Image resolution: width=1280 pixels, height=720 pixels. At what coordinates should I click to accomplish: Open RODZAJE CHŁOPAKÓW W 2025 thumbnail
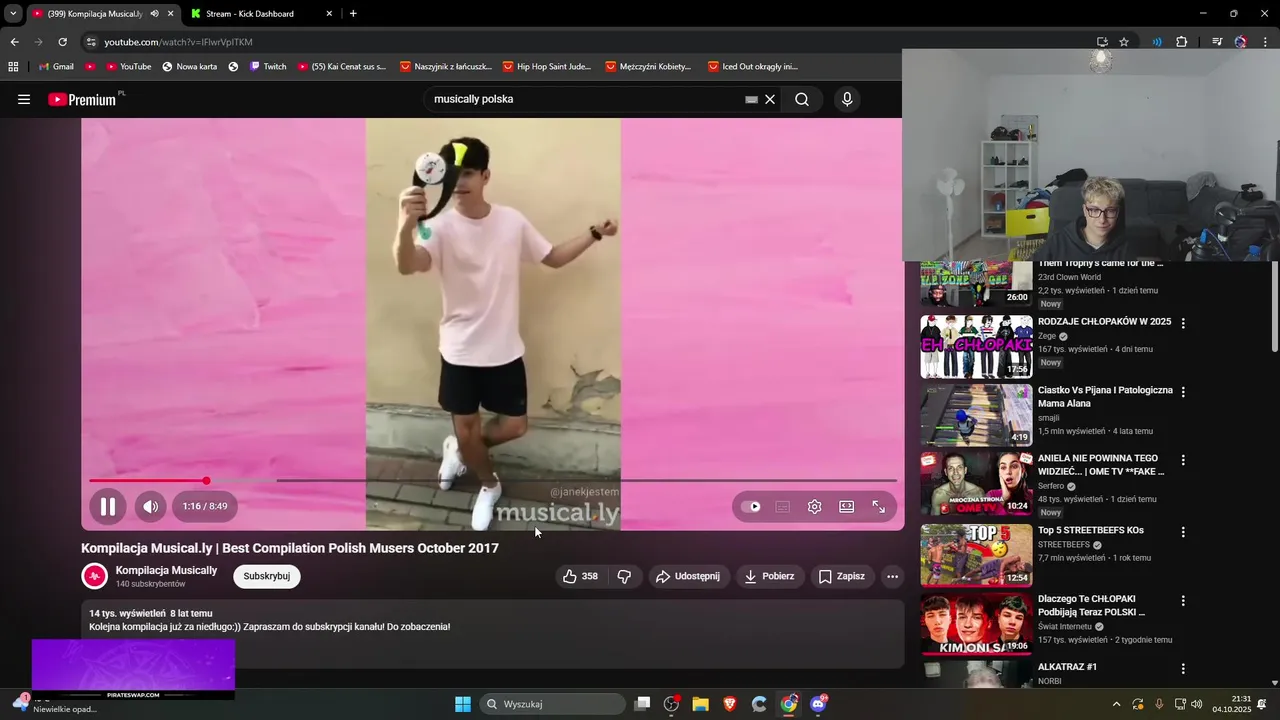(976, 347)
